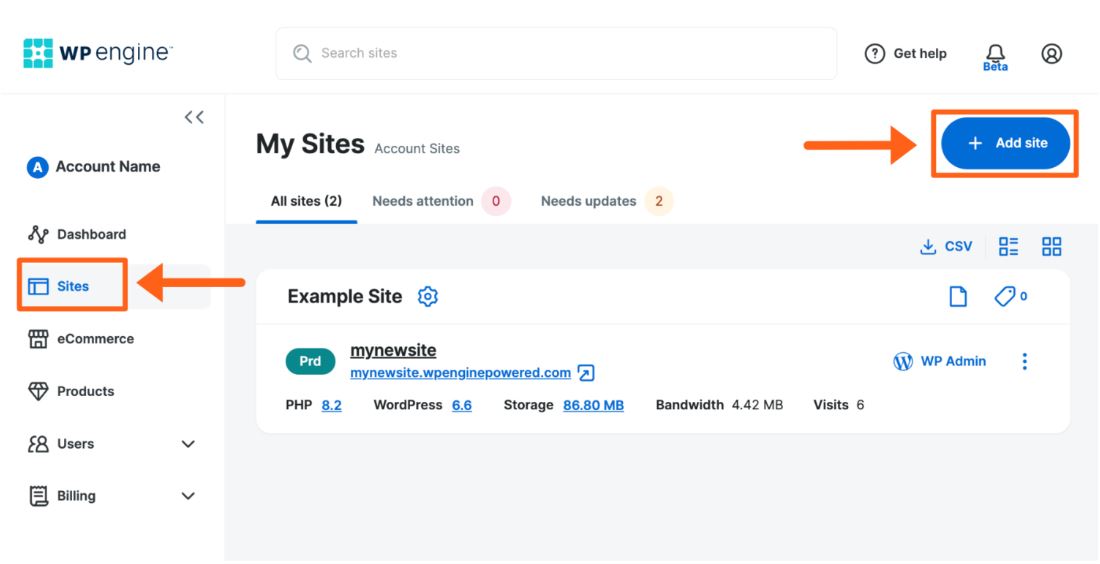The width and height of the screenshot is (1100, 564).
Task: Click the Prd environment badge
Action: (x=310, y=361)
